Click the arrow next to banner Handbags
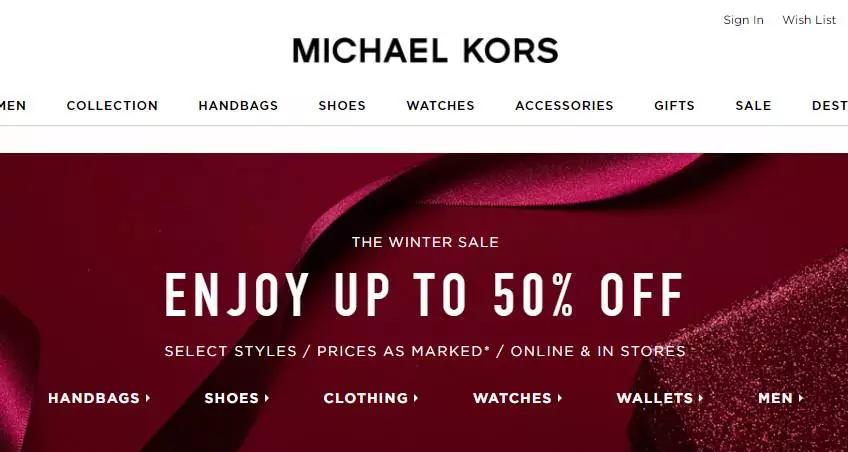Image resolution: width=848 pixels, height=452 pixels. (148, 398)
